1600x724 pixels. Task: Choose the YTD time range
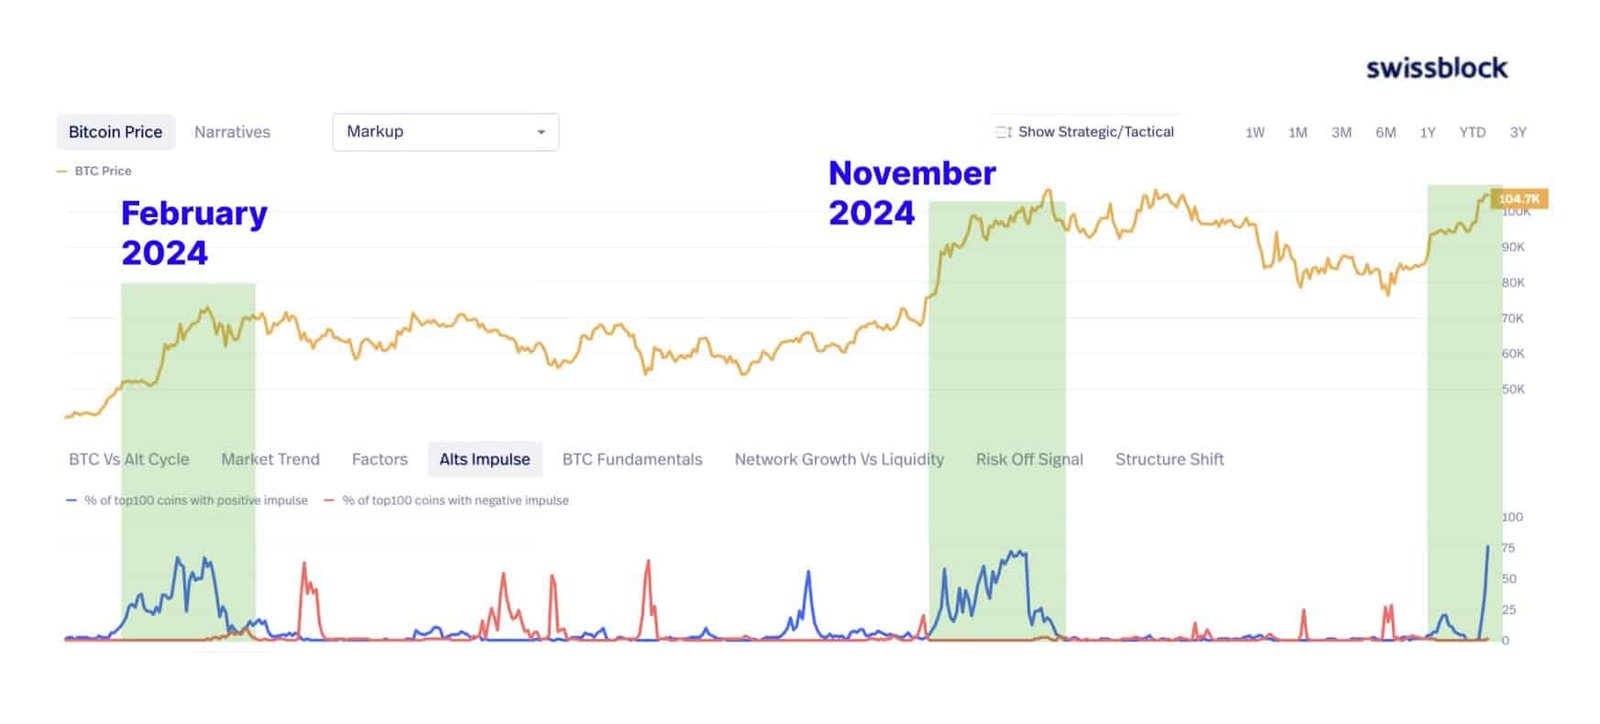(1472, 132)
